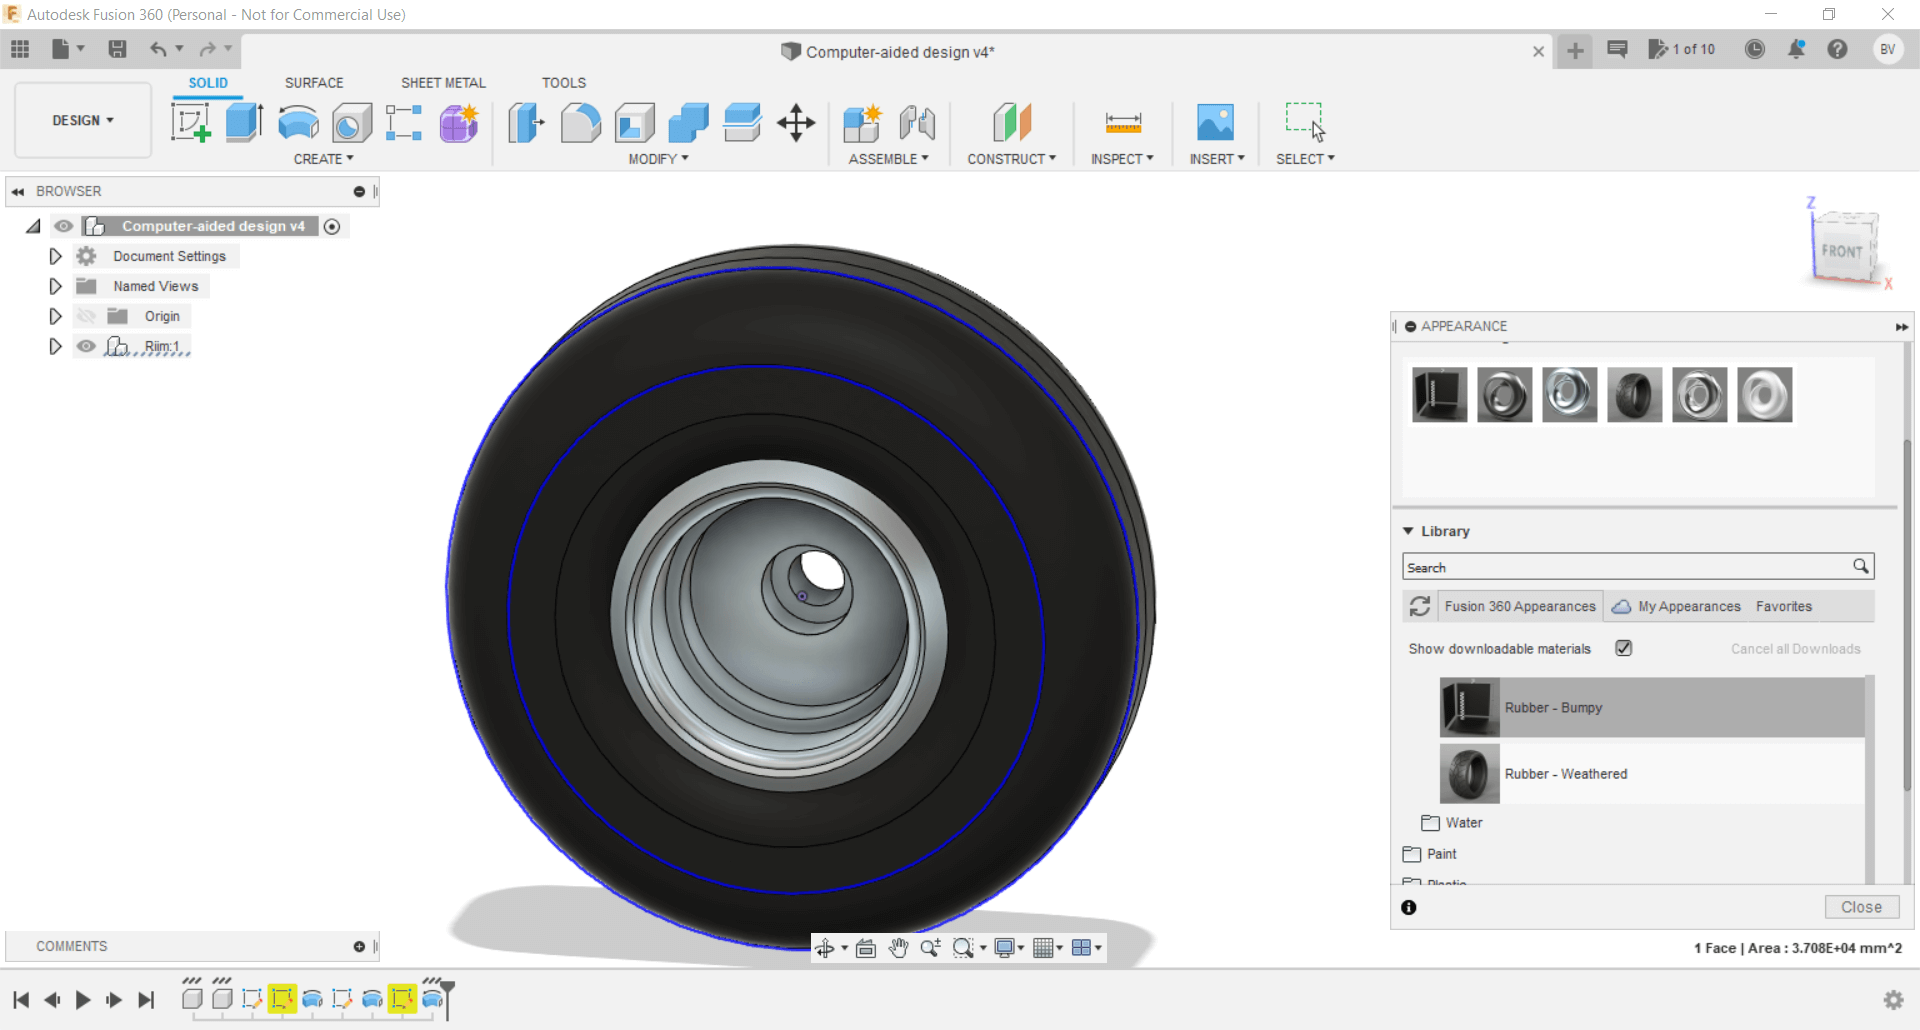The height and width of the screenshot is (1030, 1920).
Task: Open the SHEET METAL tab
Action: point(443,83)
